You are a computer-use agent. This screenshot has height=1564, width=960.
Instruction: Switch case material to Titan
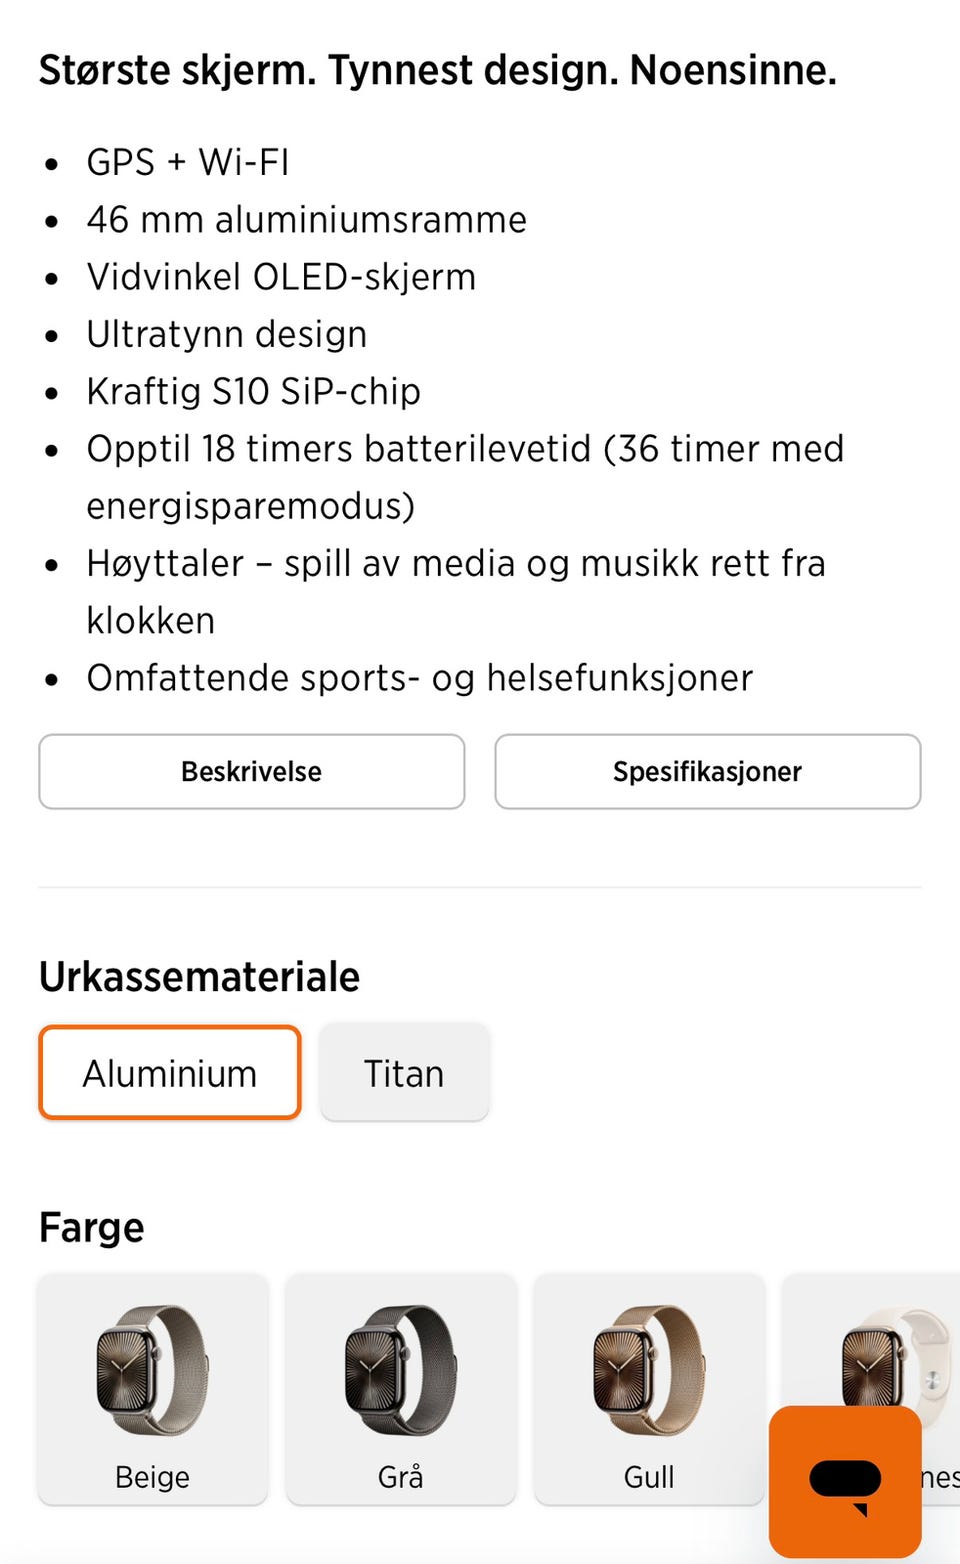pos(404,1073)
